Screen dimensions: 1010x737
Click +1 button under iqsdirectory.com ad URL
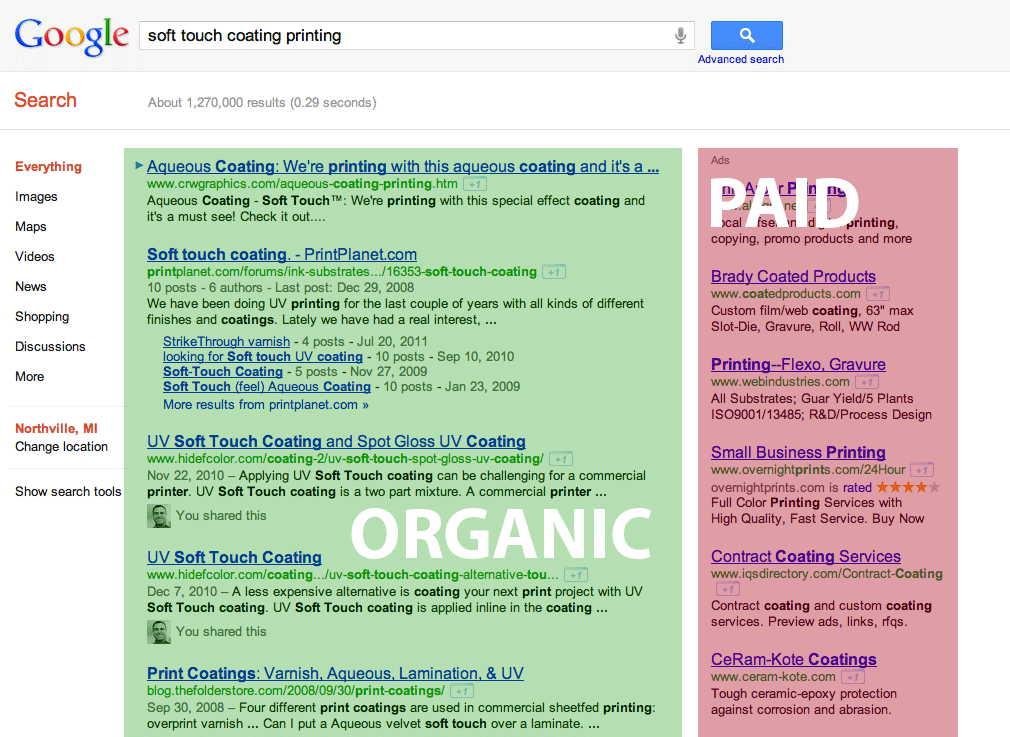pyautogui.click(x=728, y=589)
